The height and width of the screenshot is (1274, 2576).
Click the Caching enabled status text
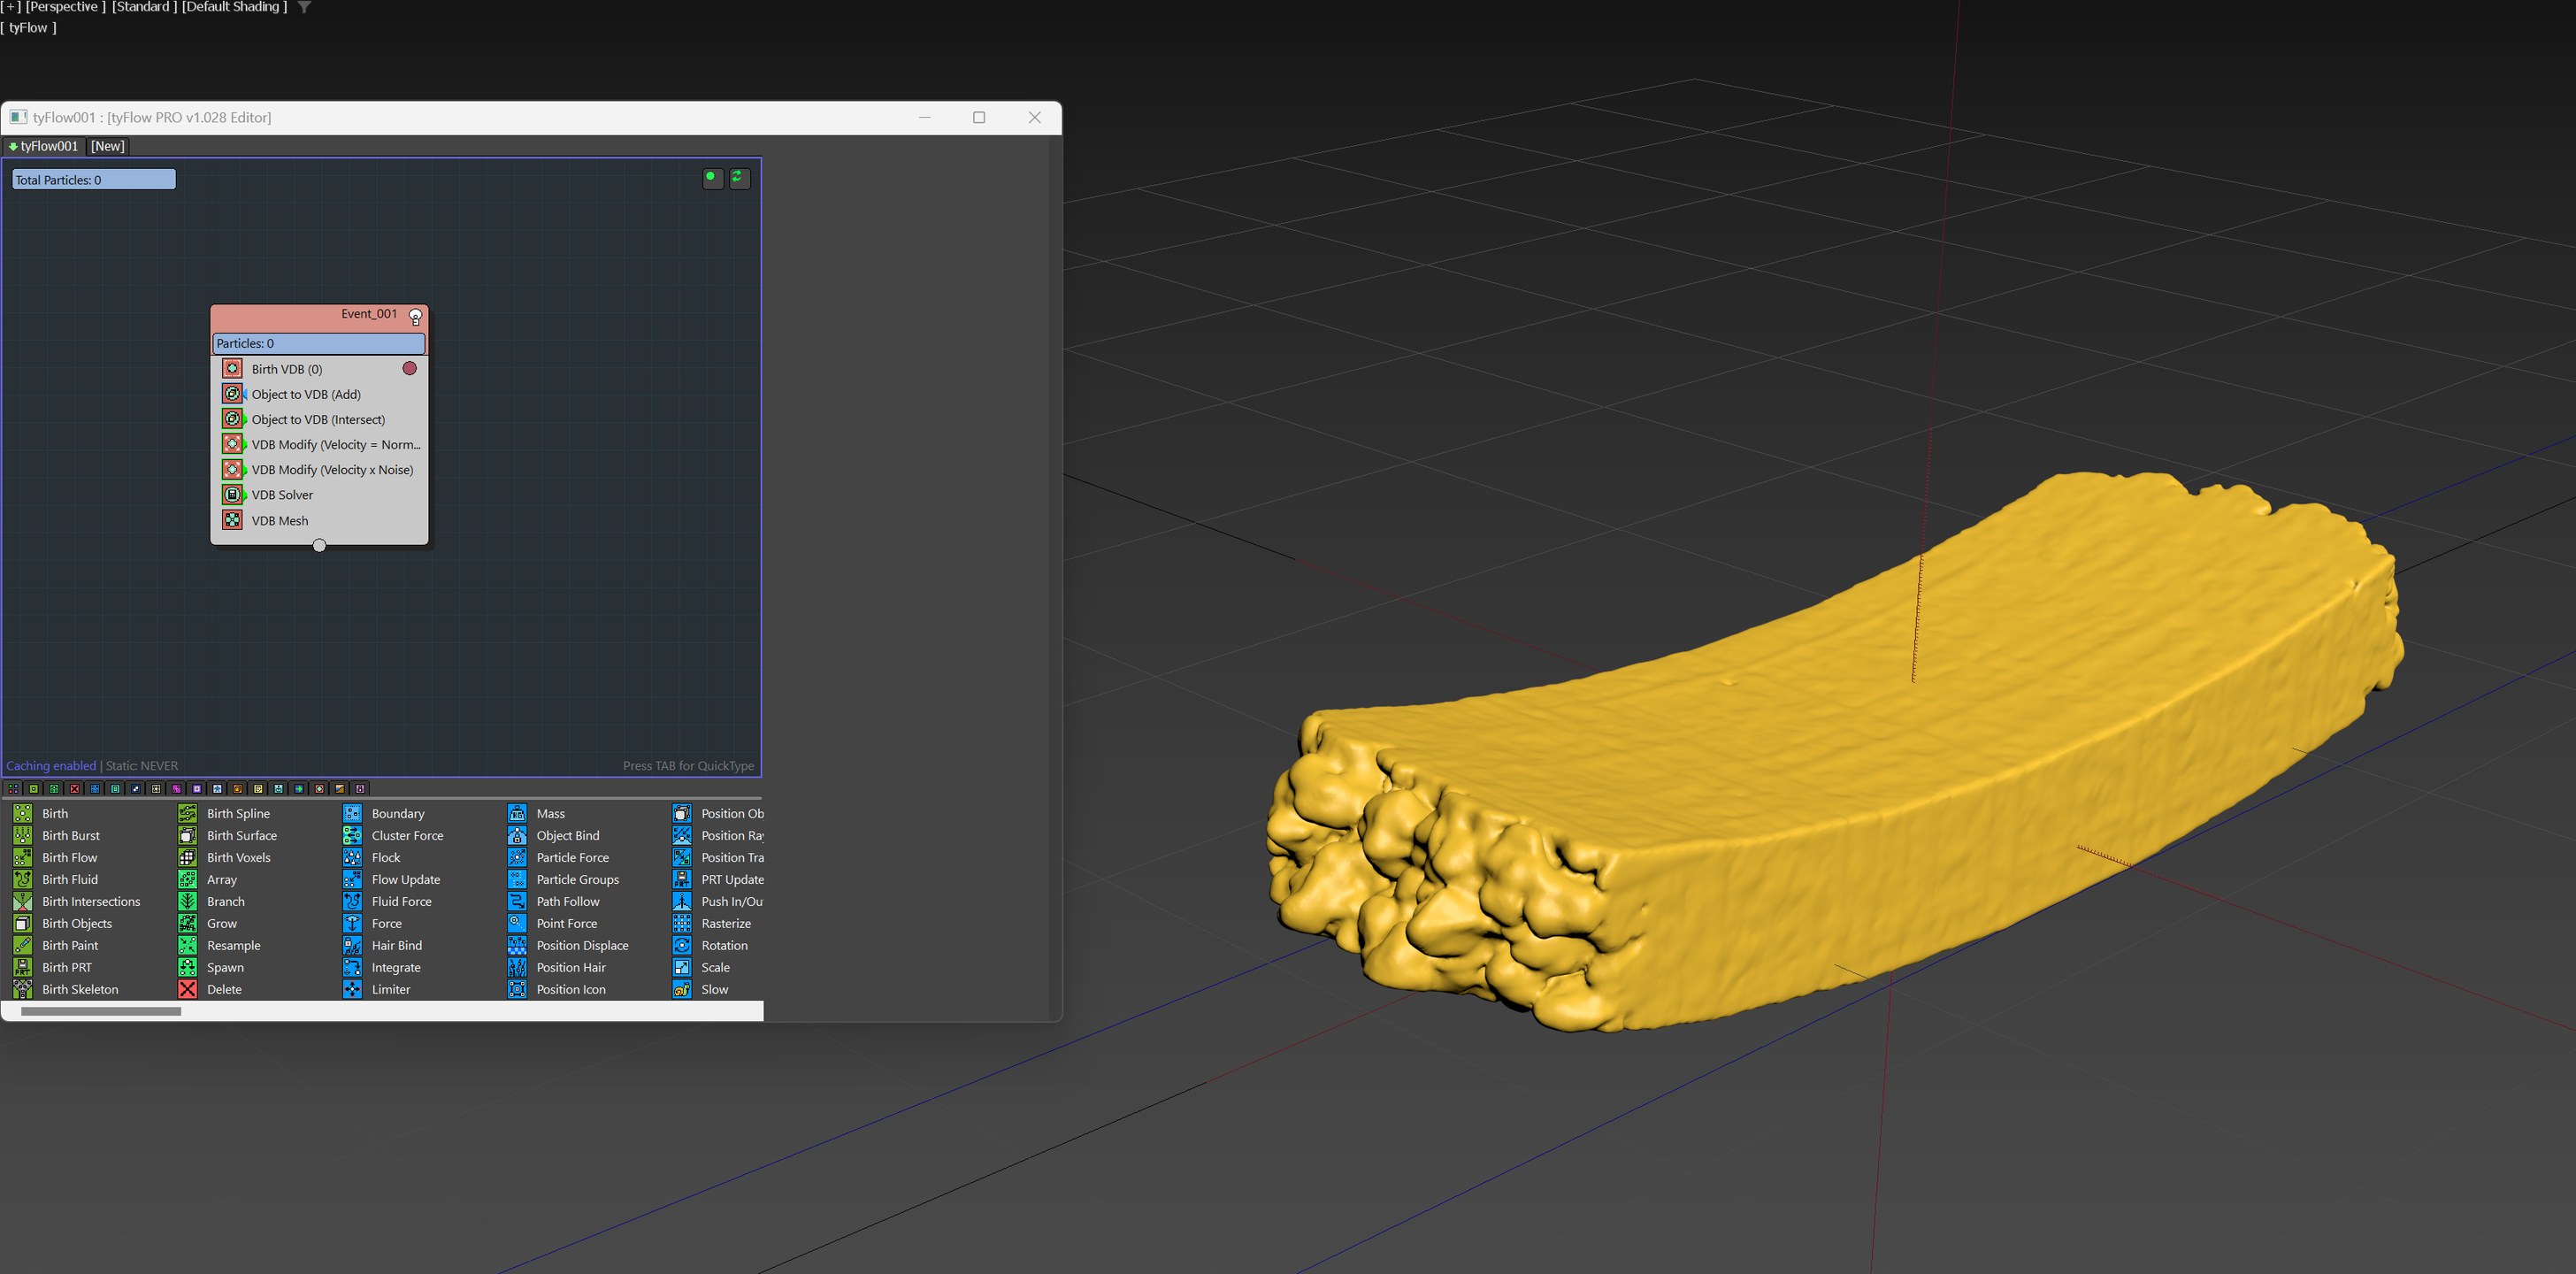click(51, 766)
